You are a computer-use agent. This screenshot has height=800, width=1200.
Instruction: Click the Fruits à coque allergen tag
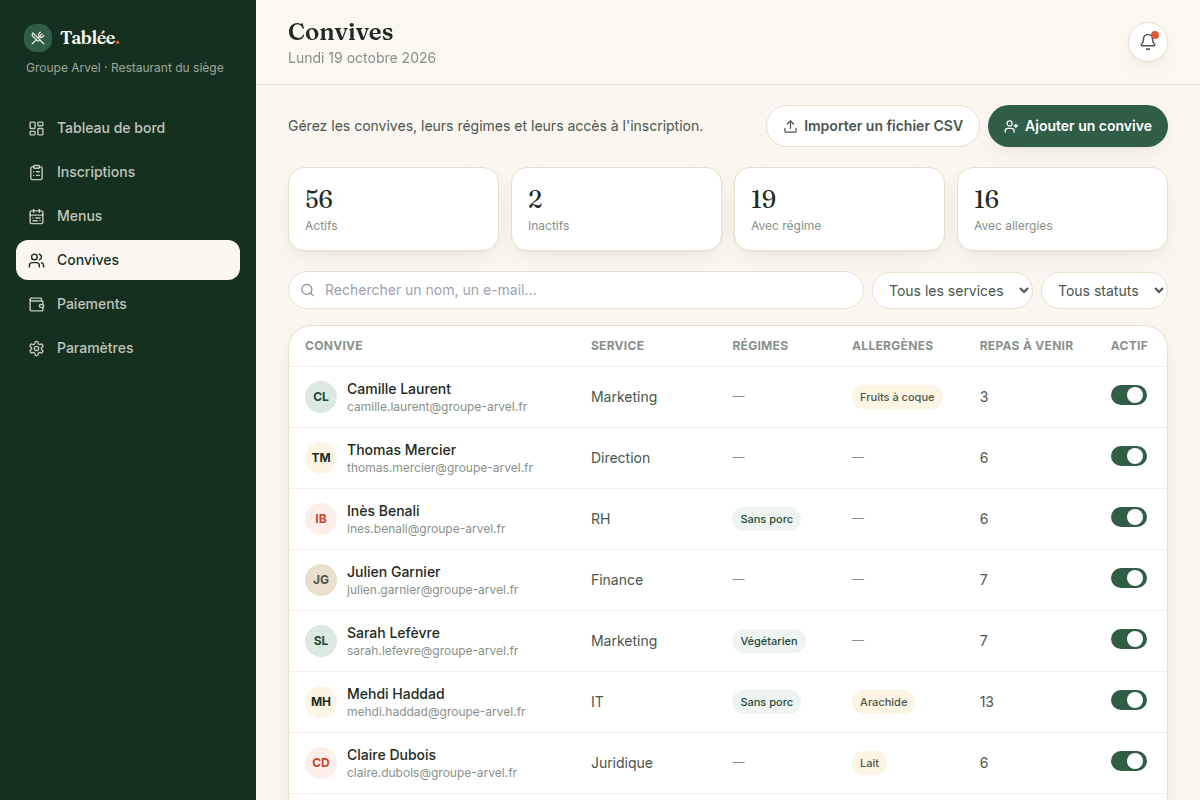897,397
